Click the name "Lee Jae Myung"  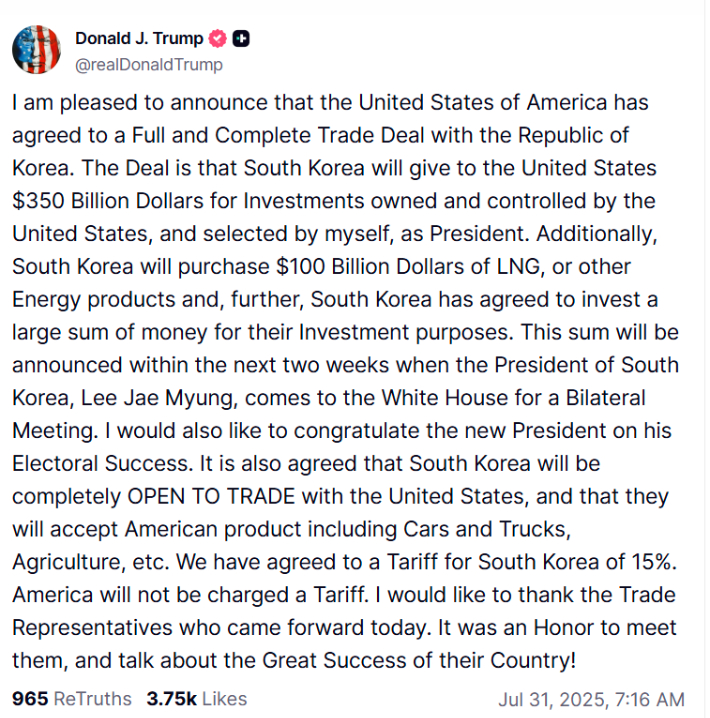tap(172, 398)
